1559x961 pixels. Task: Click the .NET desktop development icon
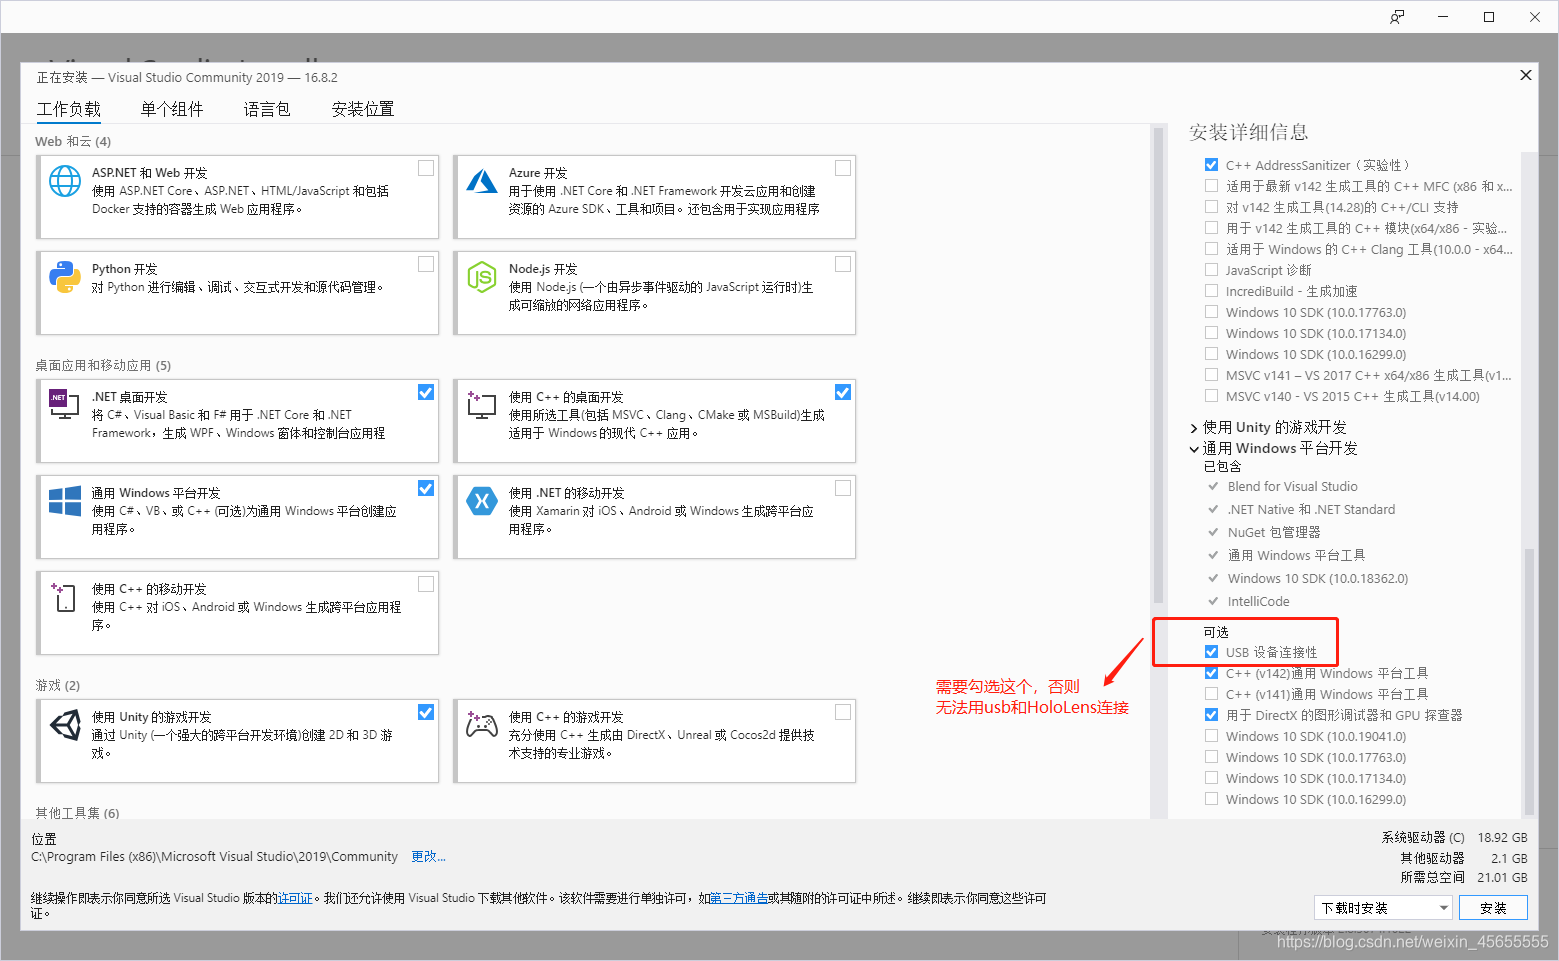coord(65,403)
